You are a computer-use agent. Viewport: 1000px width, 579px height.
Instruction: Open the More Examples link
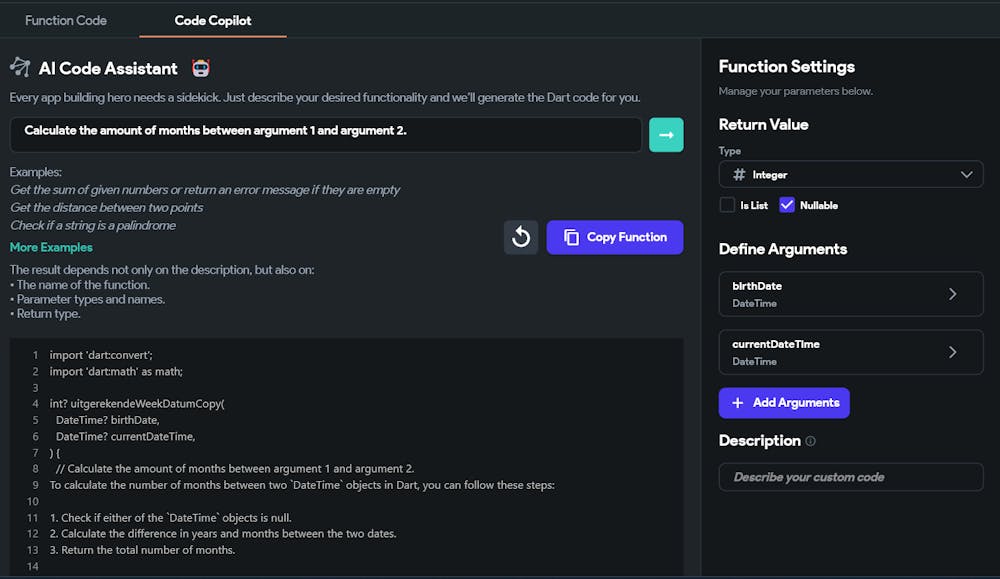(x=51, y=247)
